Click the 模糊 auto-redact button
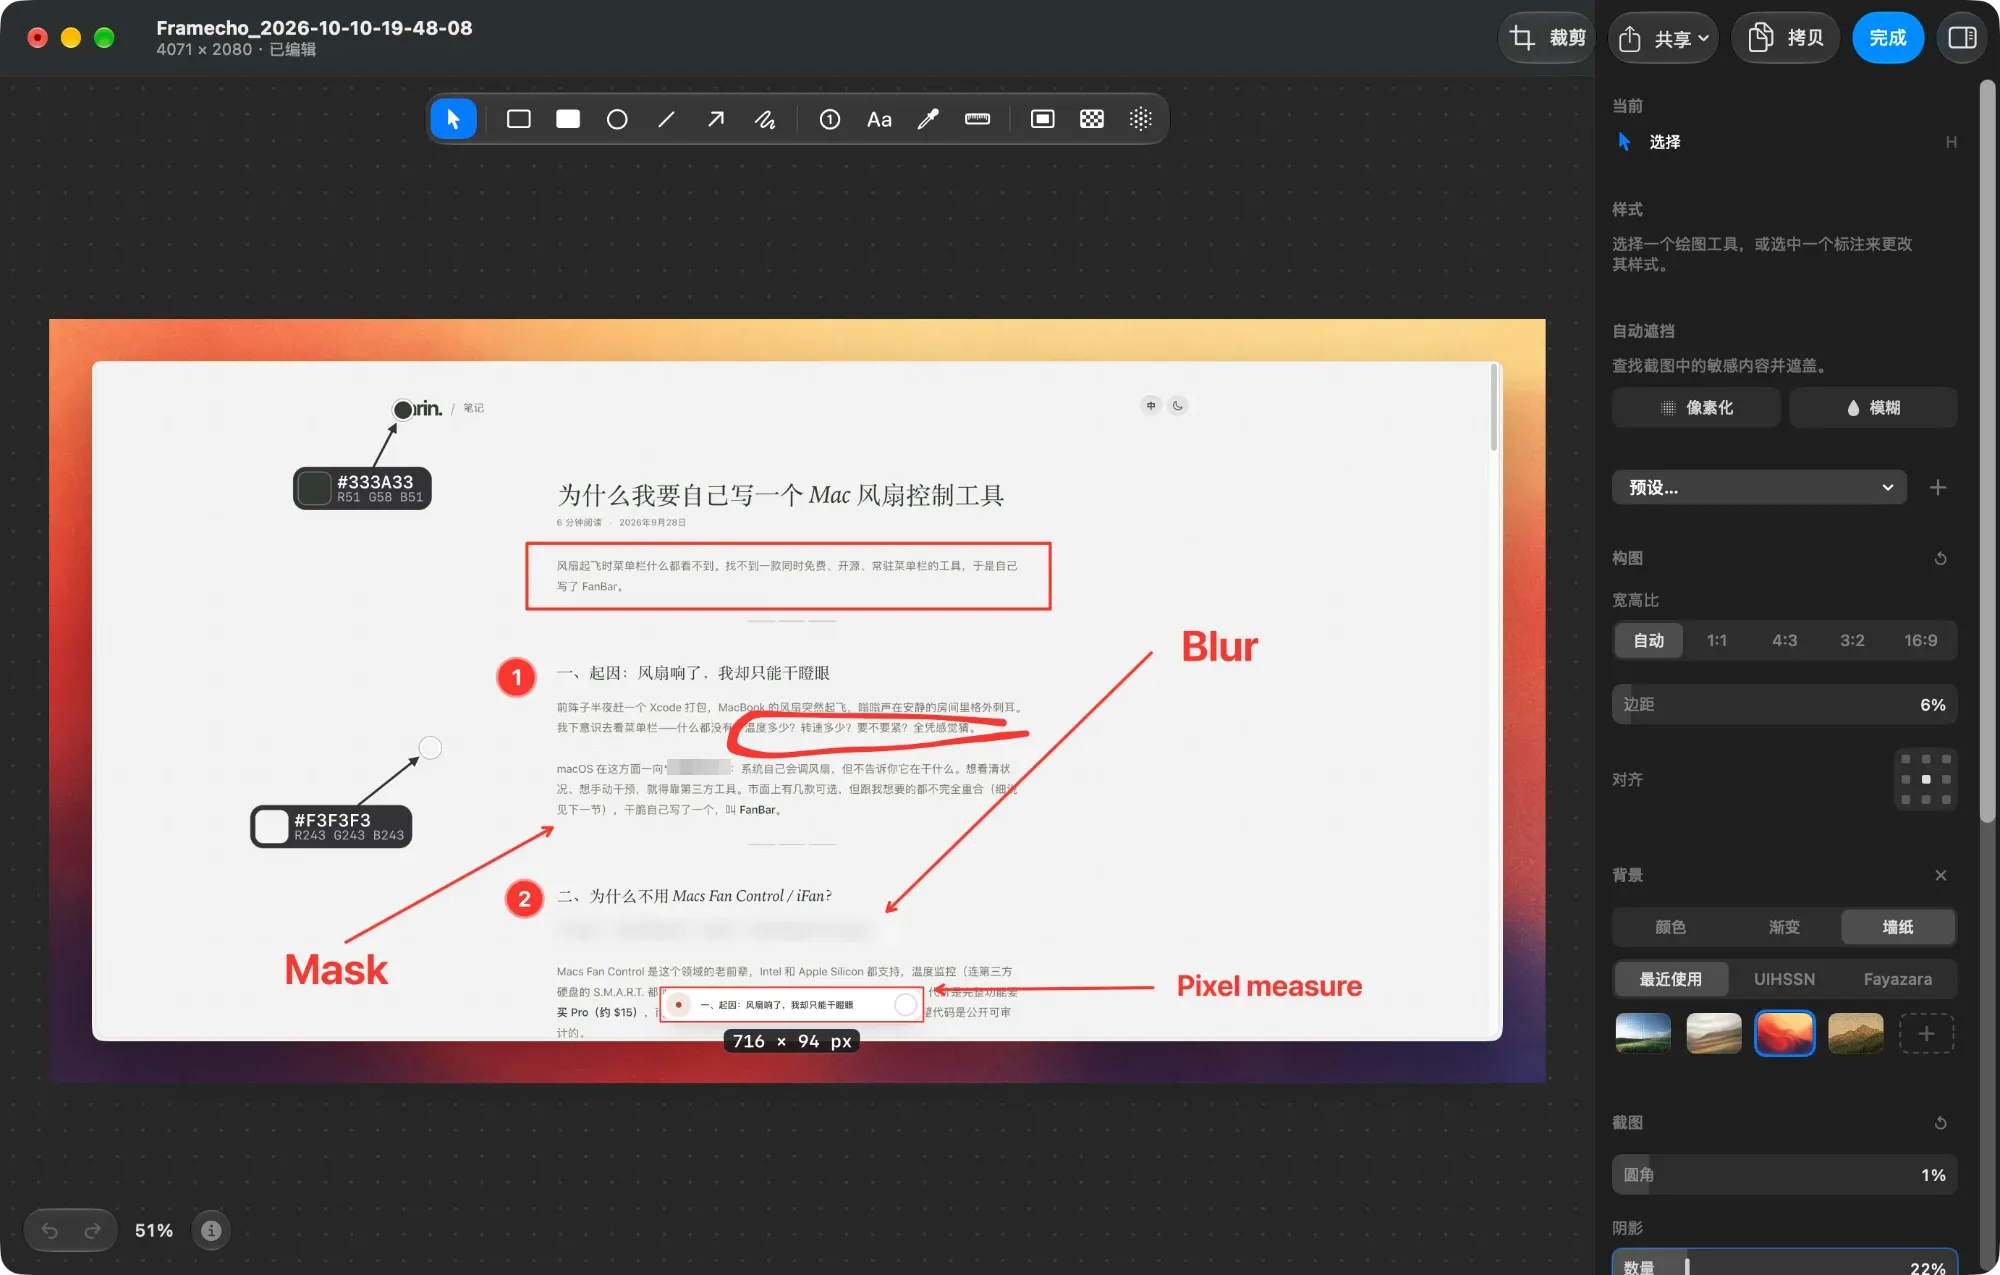This screenshot has width=2000, height=1275. [x=1873, y=407]
